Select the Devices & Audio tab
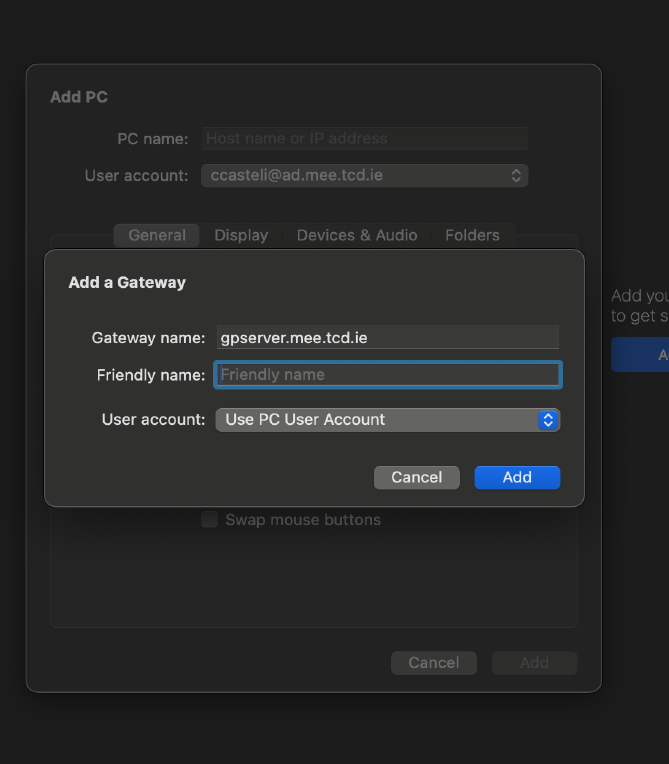This screenshot has height=764, width=669. tap(357, 235)
